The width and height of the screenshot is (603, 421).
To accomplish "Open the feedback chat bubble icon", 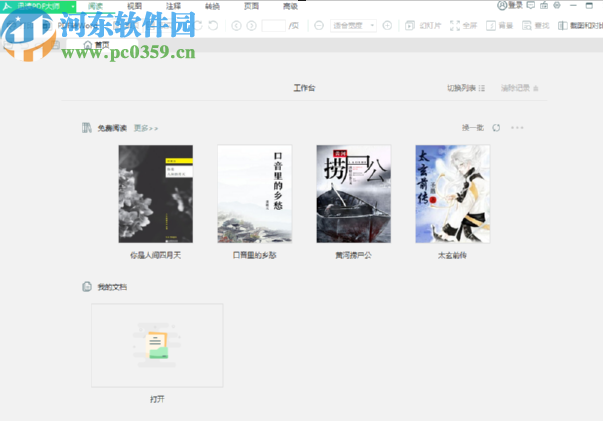I will pyautogui.click(x=531, y=5).
